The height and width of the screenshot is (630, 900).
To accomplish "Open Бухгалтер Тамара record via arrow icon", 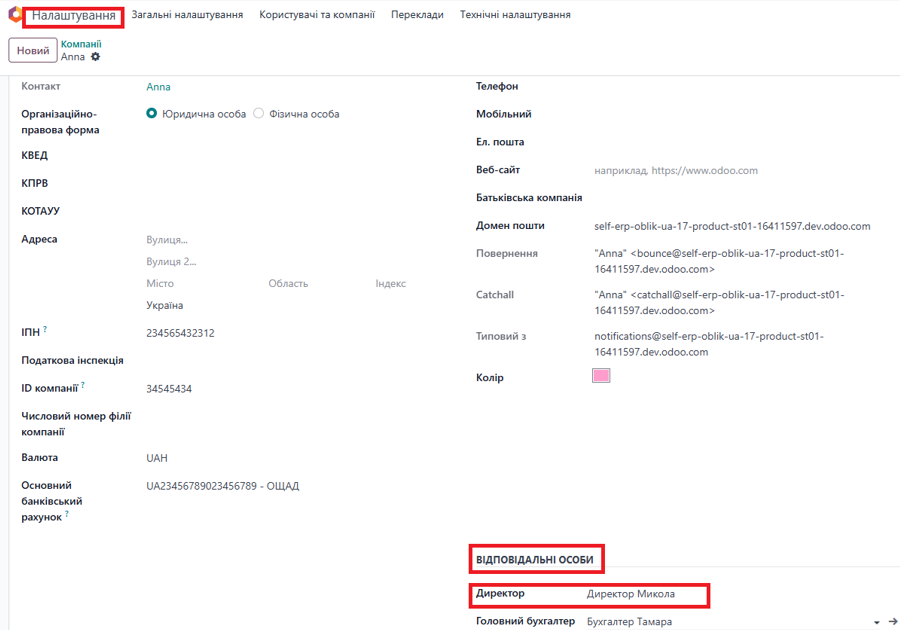I will 893,621.
